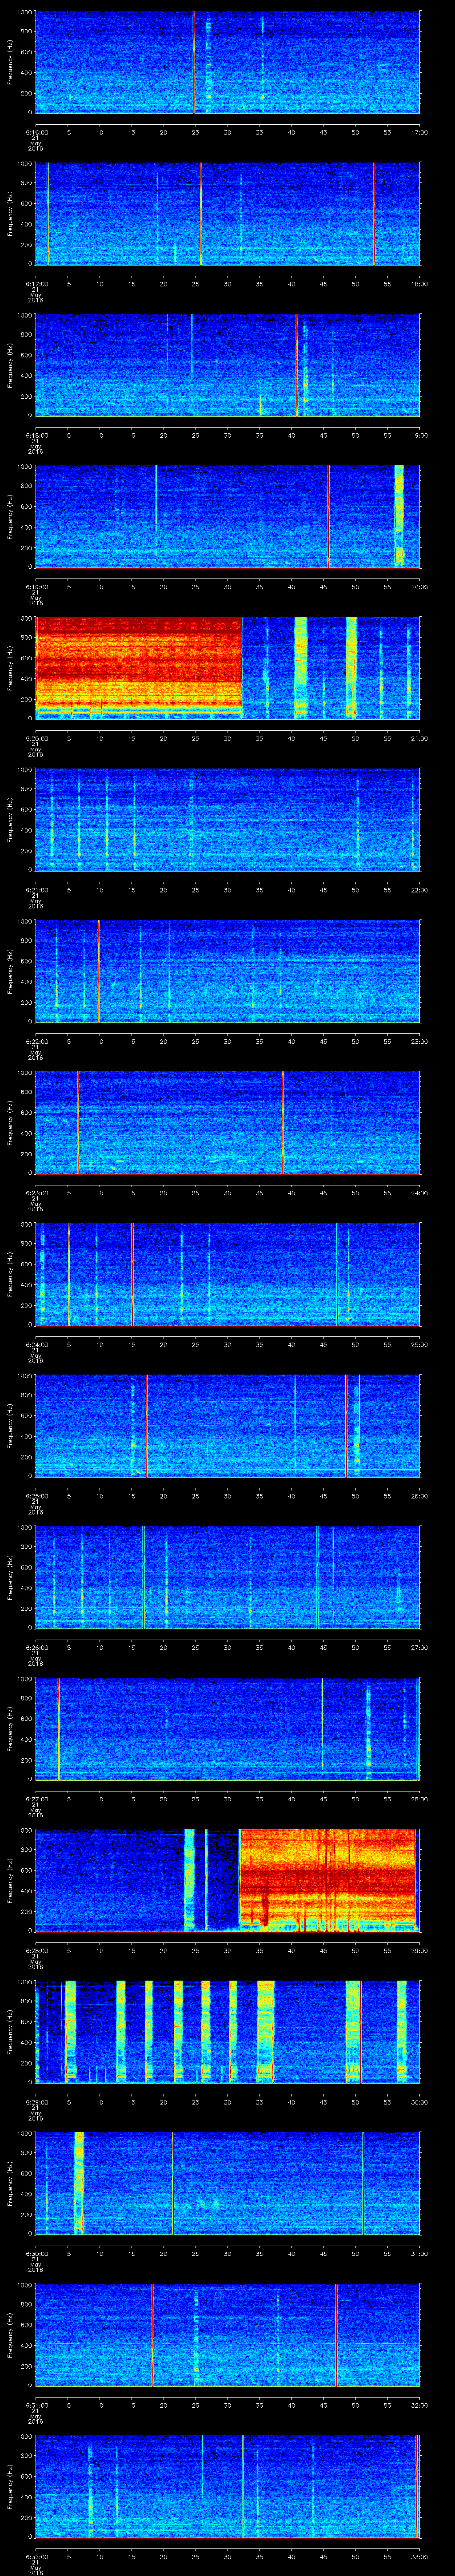This screenshot has width=455, height=2576.
Task: Click the 6:26:00 start time label
Action: click(x=36, y=1647)
